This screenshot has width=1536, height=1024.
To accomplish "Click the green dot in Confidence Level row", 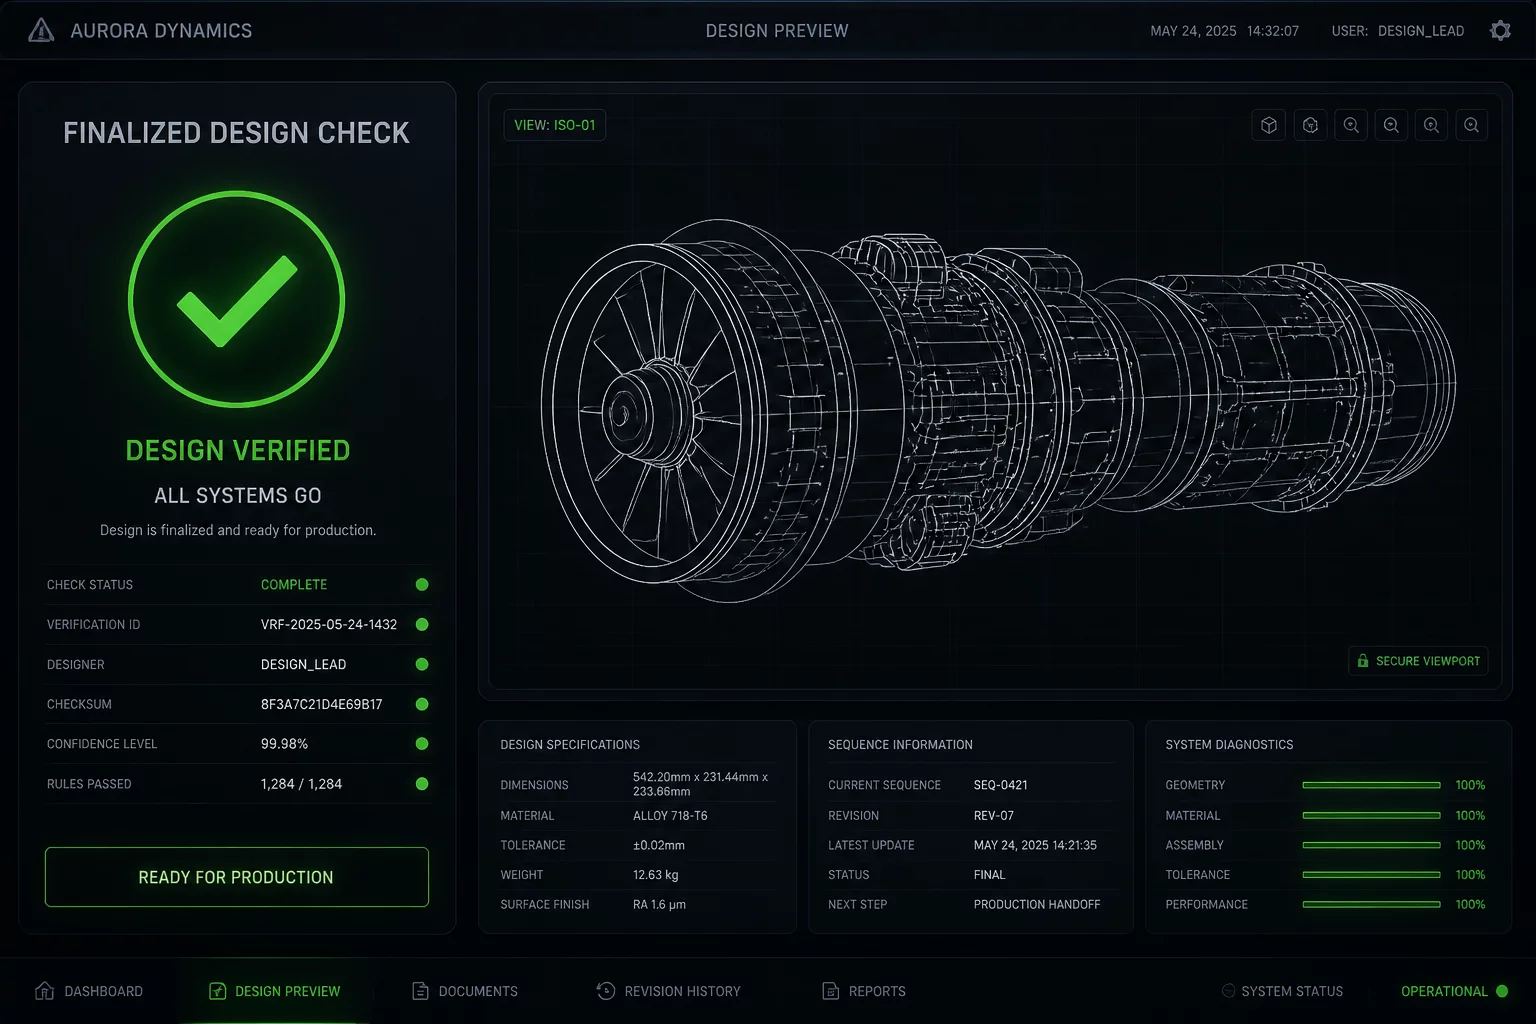I will (422, 744).
